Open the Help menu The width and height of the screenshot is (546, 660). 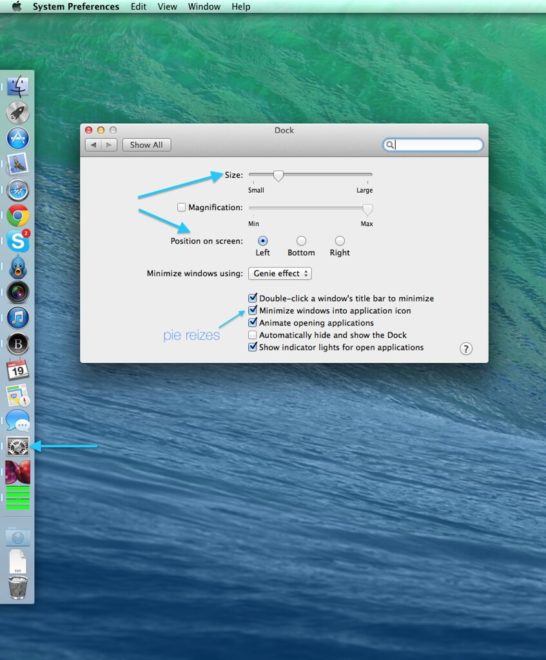(x=241, y=7)
